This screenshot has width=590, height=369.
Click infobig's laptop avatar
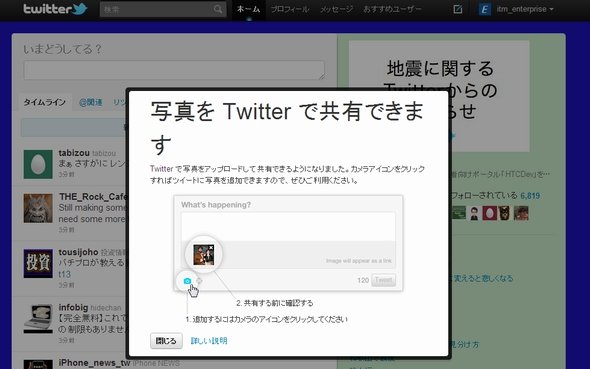38,319
